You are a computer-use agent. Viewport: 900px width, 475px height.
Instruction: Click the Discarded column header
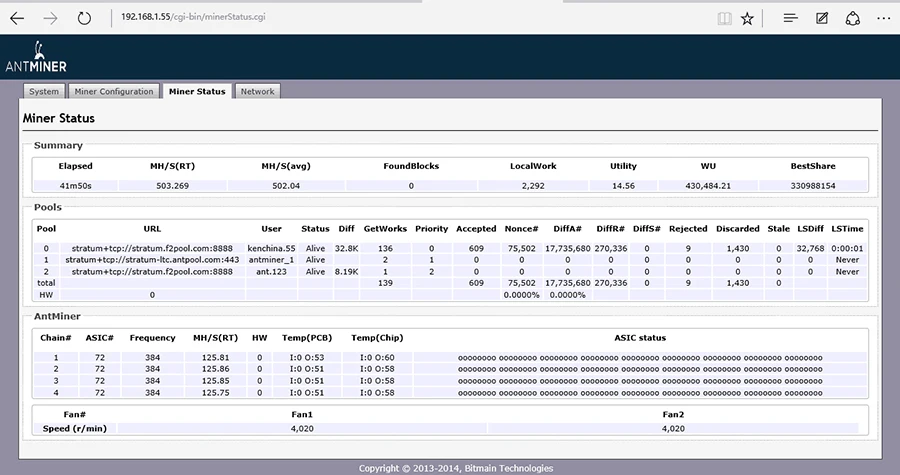point(738,228)
